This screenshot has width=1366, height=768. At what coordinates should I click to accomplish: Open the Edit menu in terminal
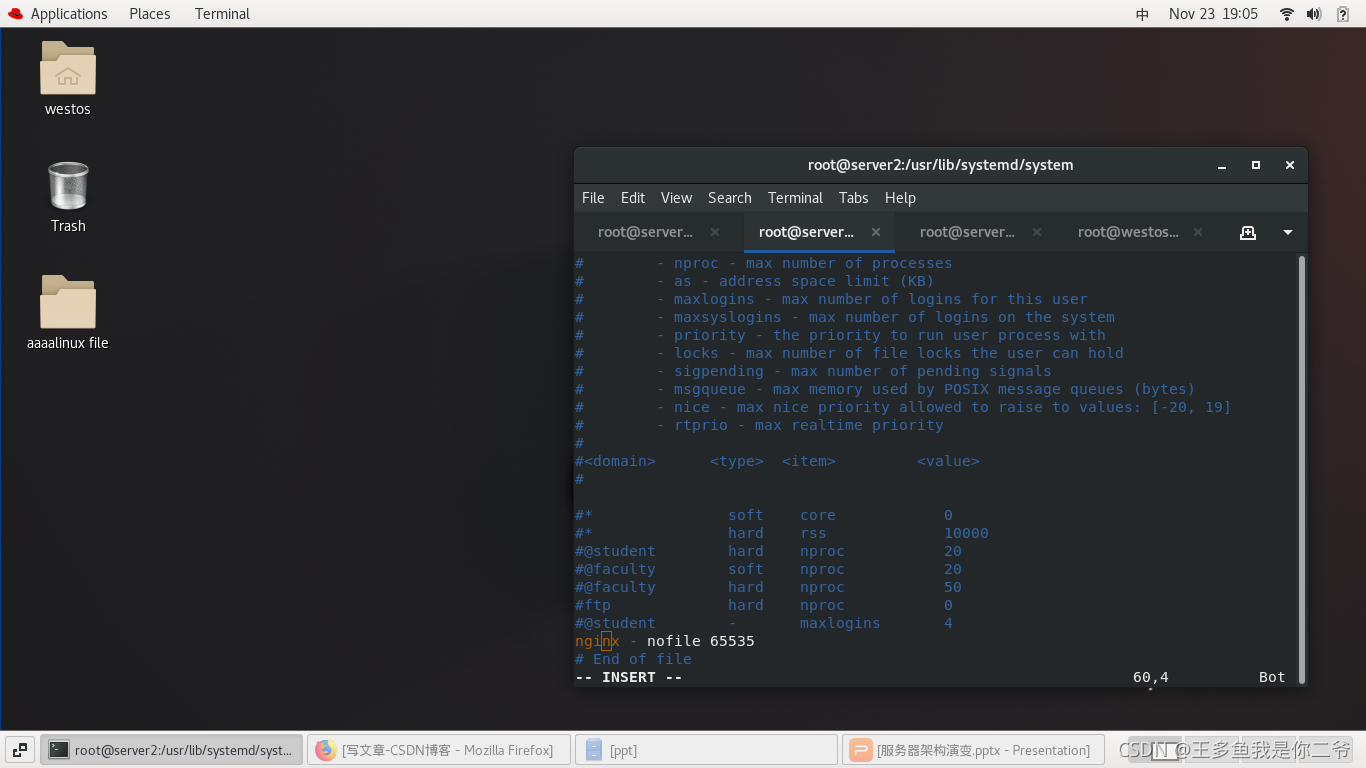[633, 198]
